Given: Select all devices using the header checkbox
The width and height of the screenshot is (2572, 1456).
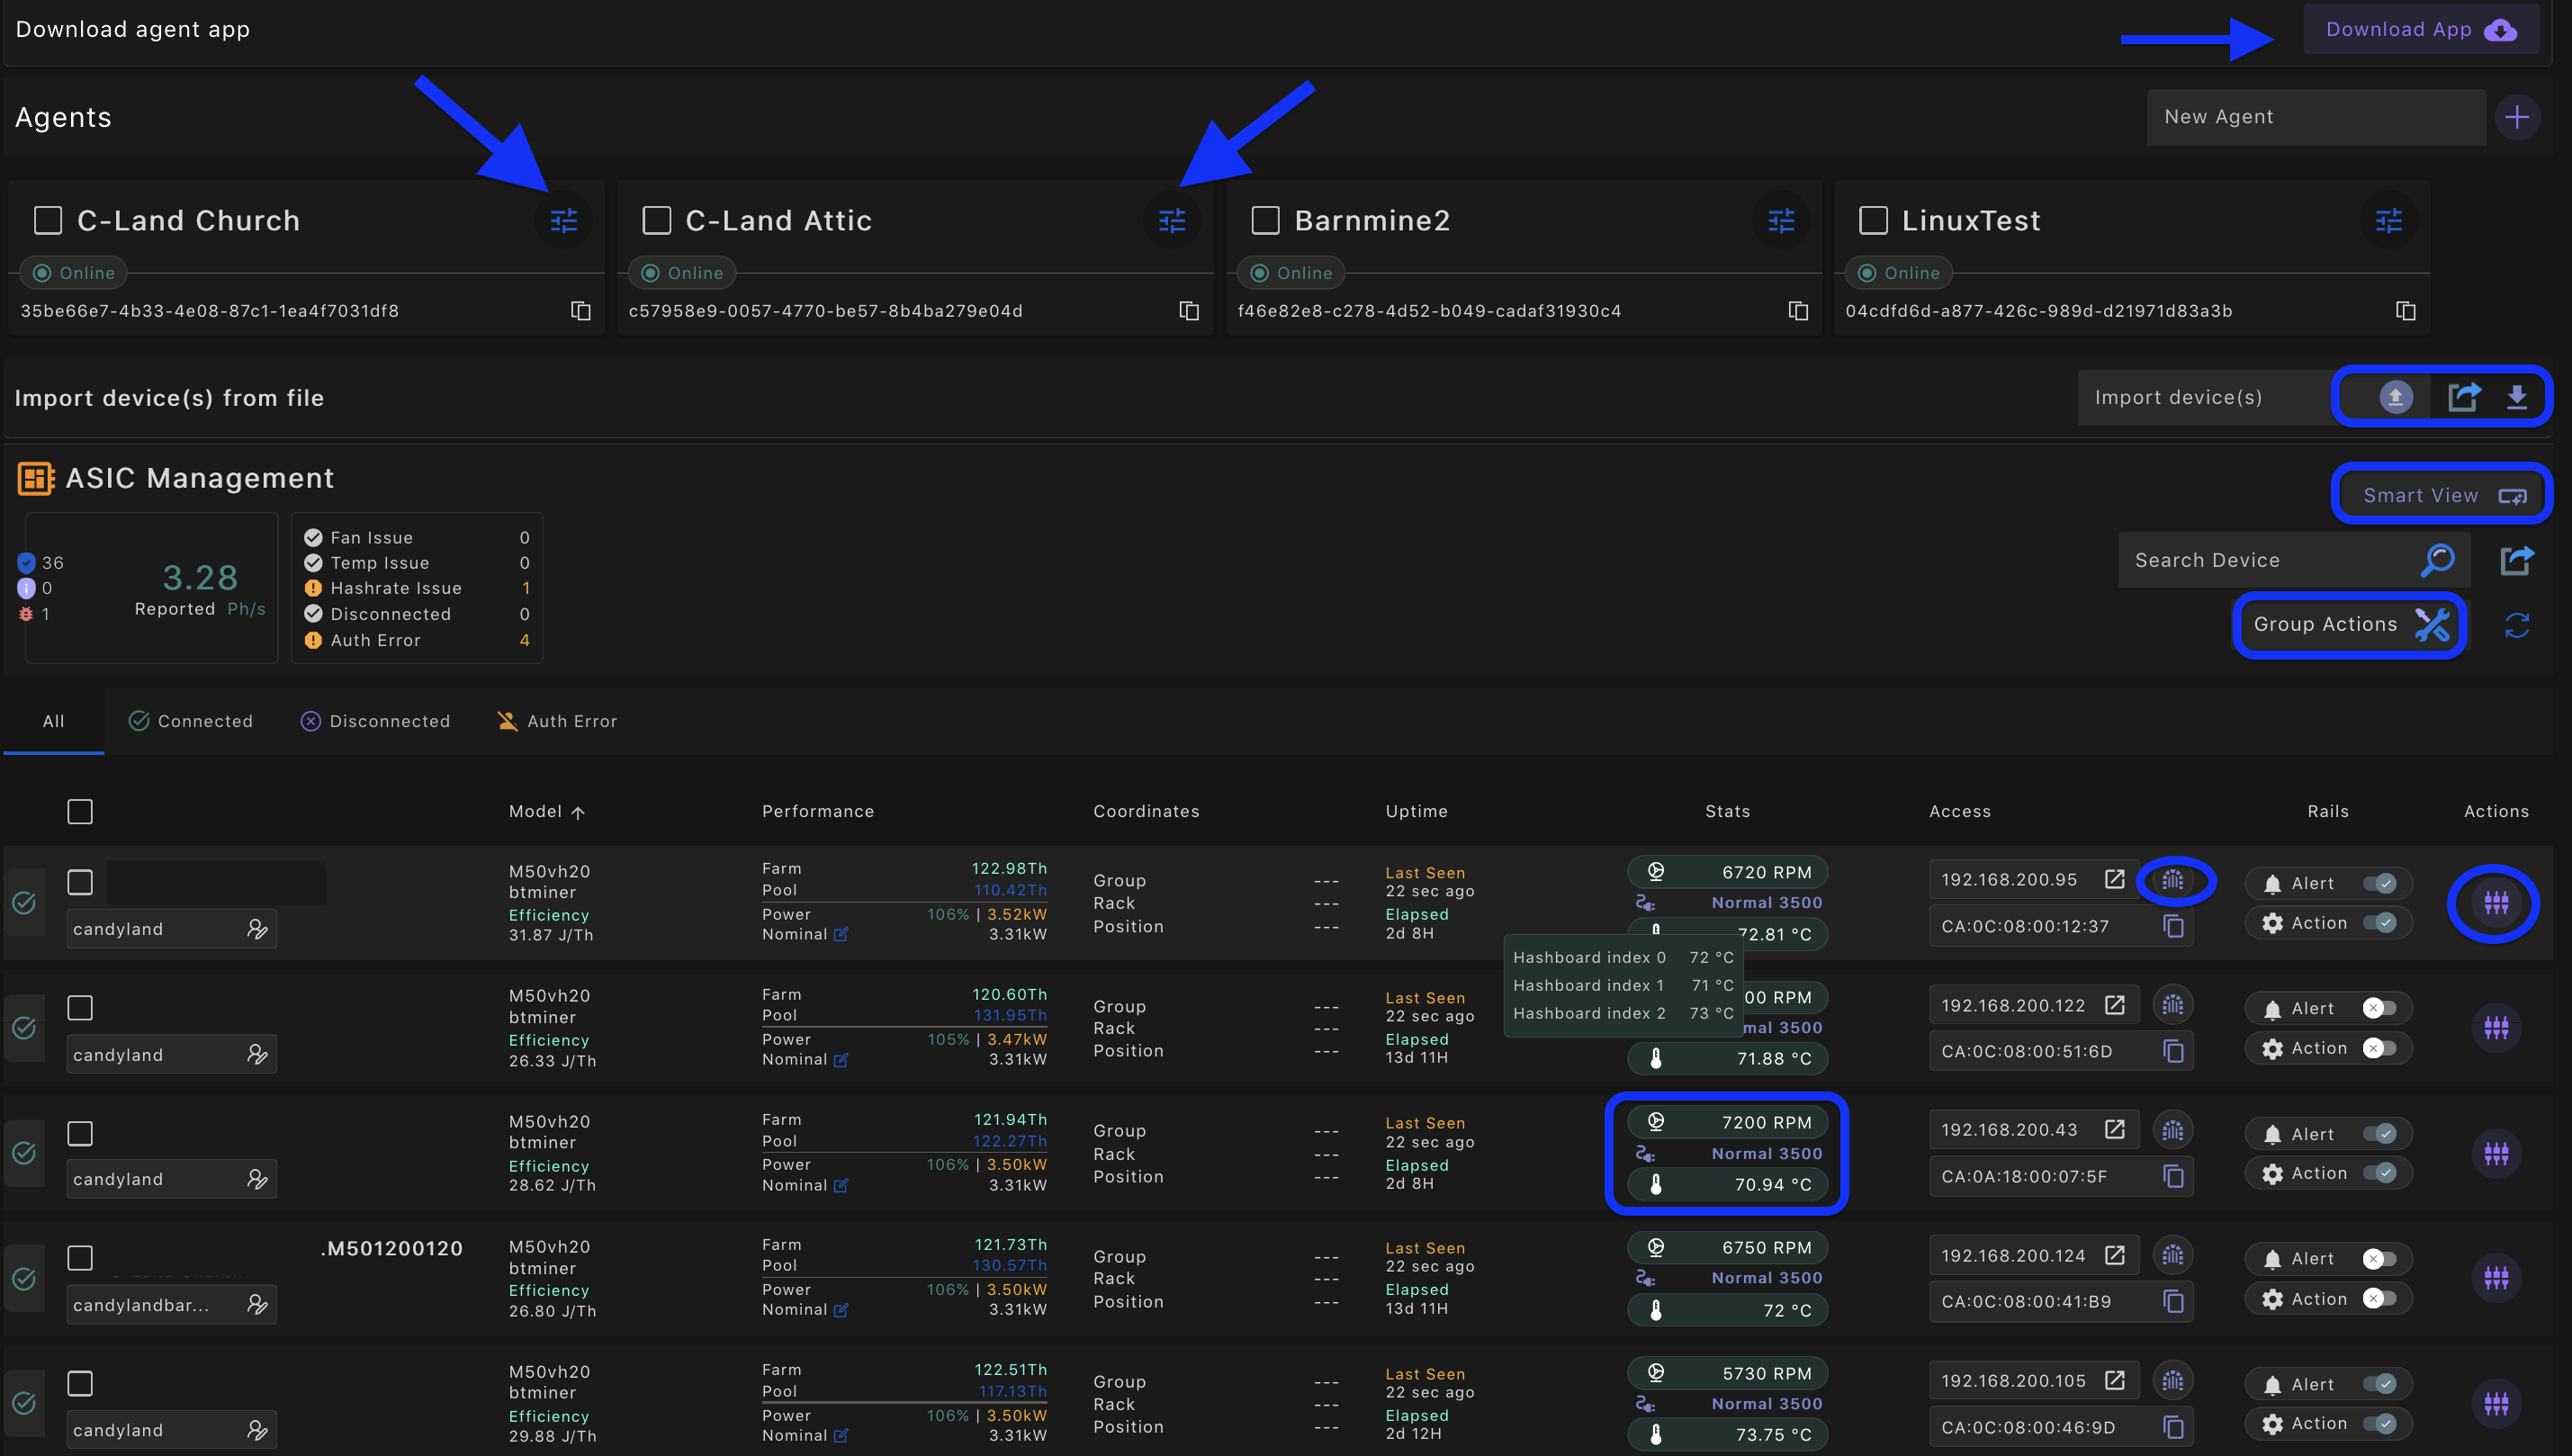Looking at the screenshot, I should click(x=79, y=811).
